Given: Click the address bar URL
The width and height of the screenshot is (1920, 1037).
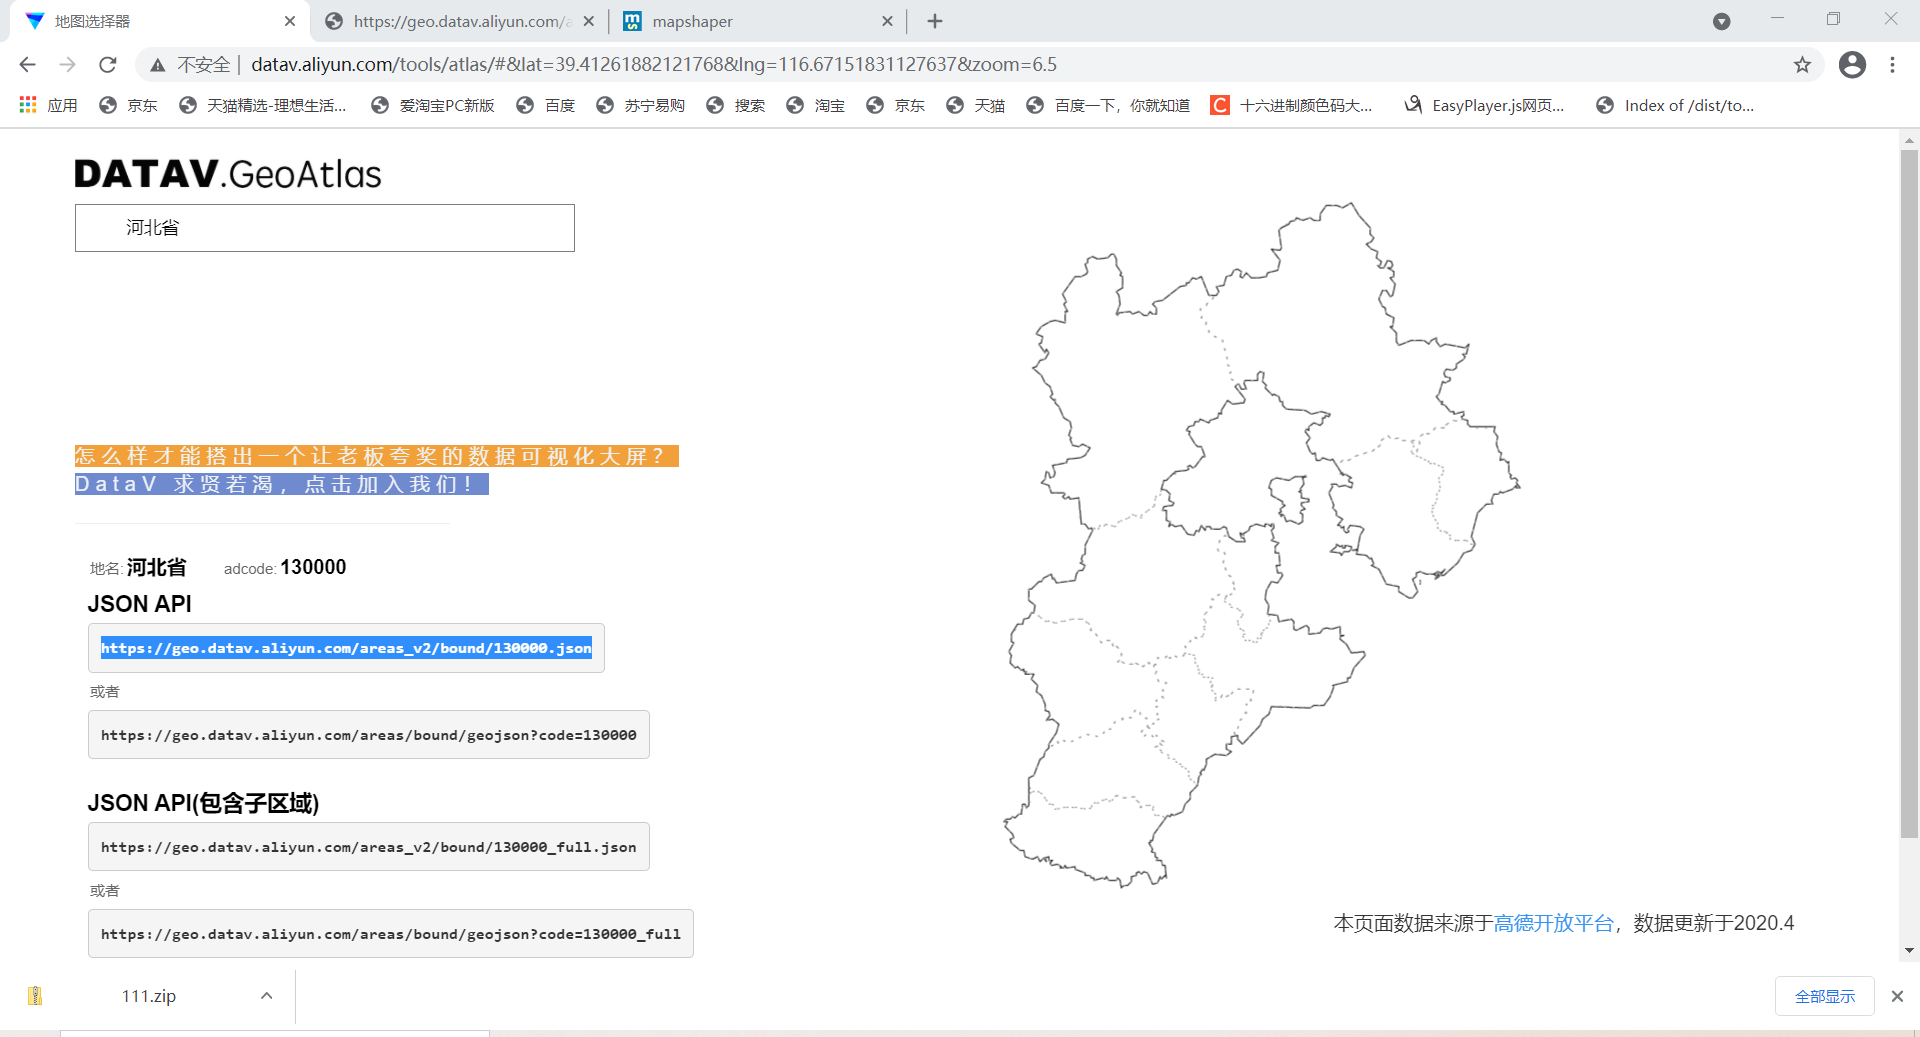Looking at the screenshot, I should 654,65.
